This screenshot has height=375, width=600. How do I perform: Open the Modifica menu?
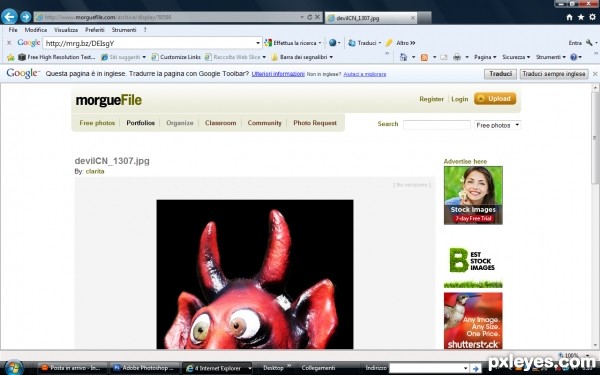click(36, 29)
